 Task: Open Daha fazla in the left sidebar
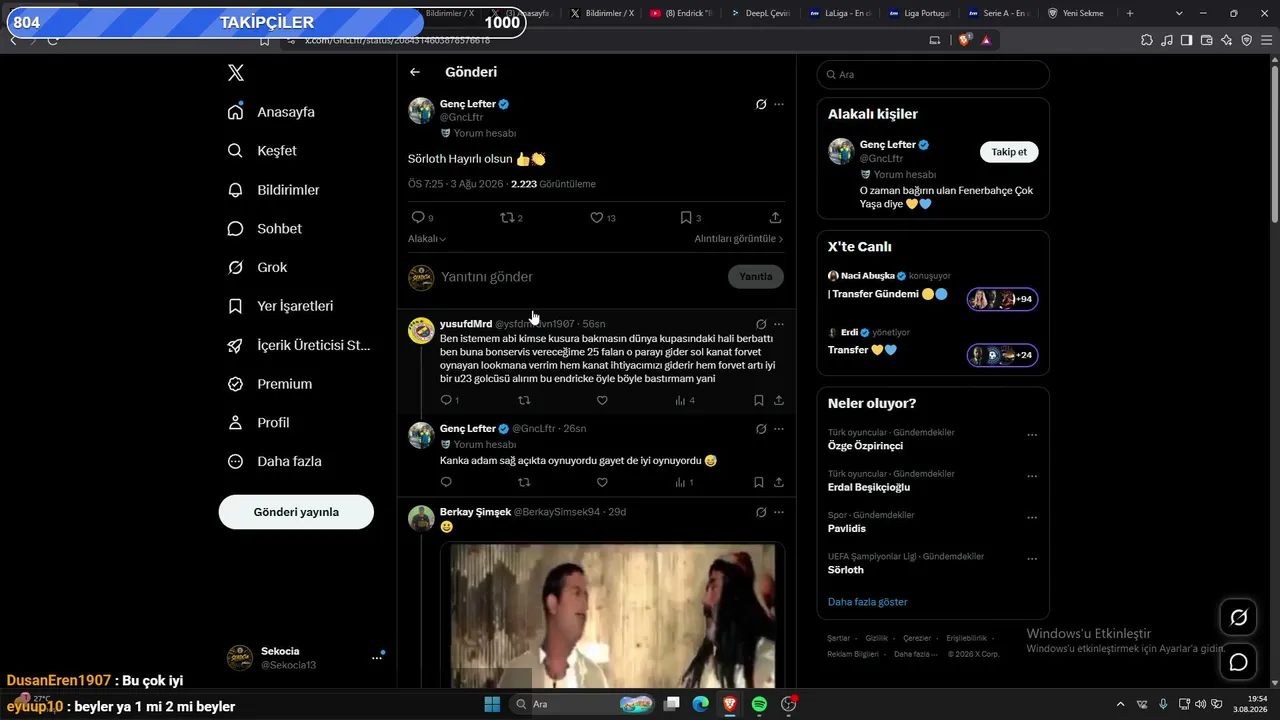point(275,462)
